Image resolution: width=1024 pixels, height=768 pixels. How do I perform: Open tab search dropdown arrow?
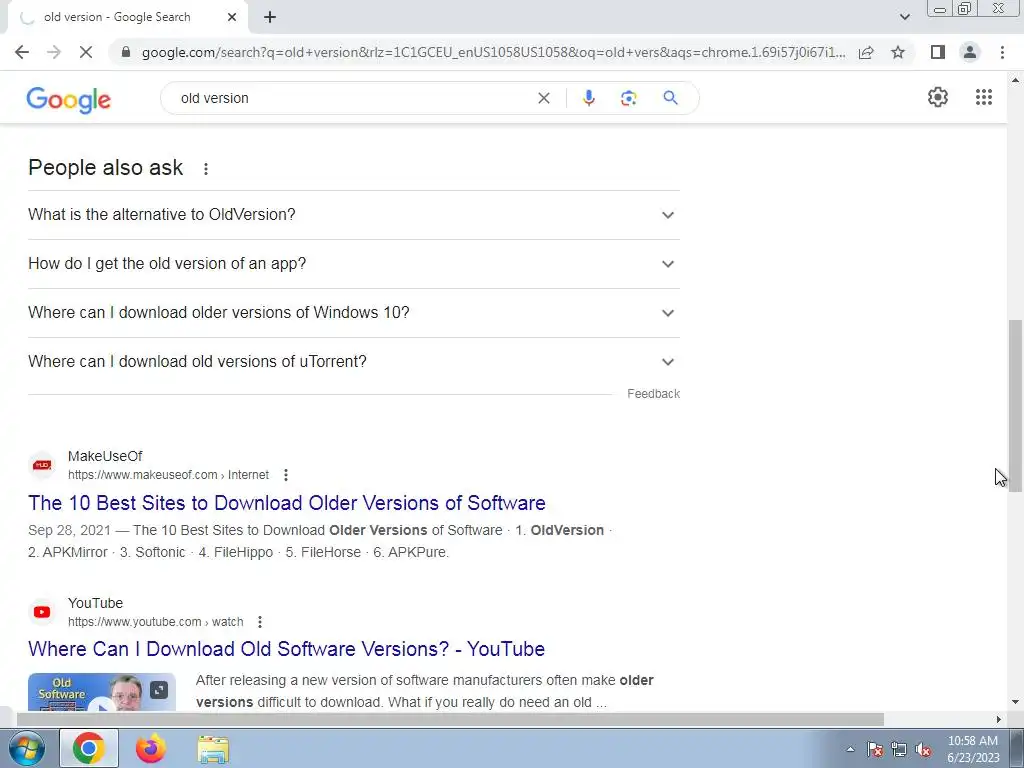coord(904,17)
